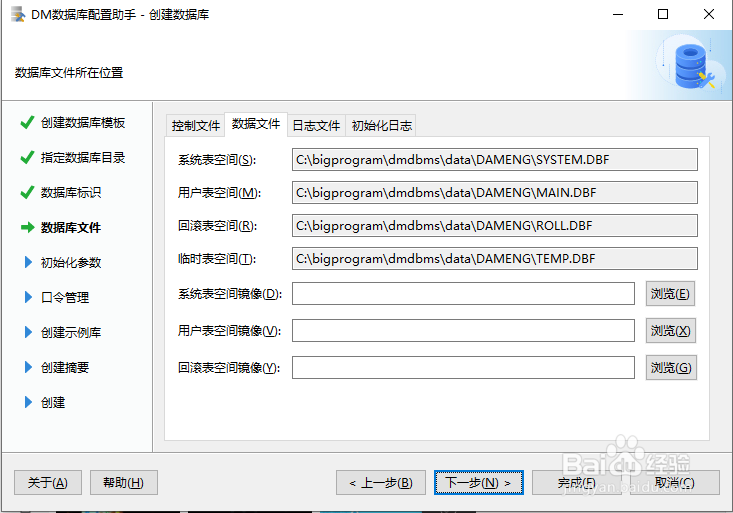Click the 回滚表空间(R) label
733x513 pixels.
click(217, 226)
